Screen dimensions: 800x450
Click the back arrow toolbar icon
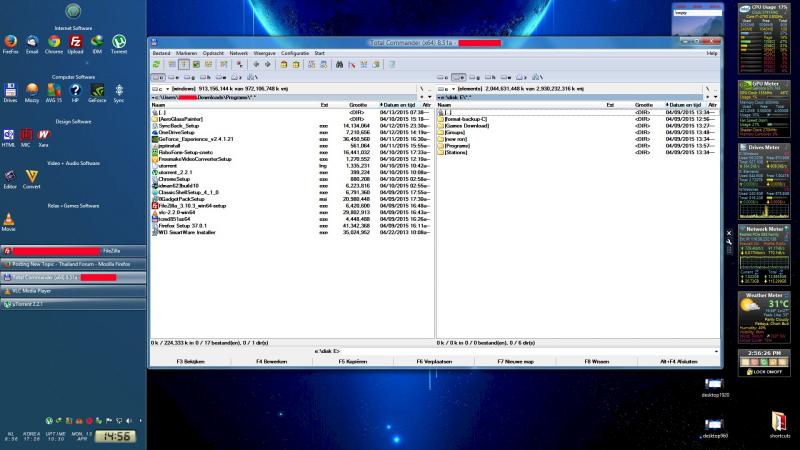tap(256, 65)
